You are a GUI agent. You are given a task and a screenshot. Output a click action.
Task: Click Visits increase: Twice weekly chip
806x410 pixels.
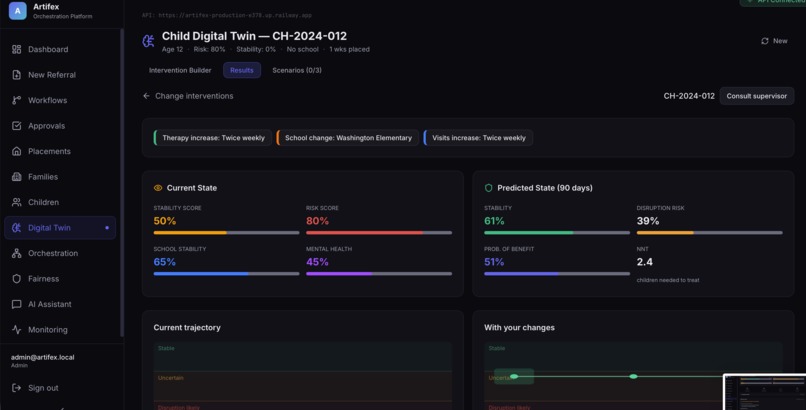pyautogui.click(x=478, y=138)
